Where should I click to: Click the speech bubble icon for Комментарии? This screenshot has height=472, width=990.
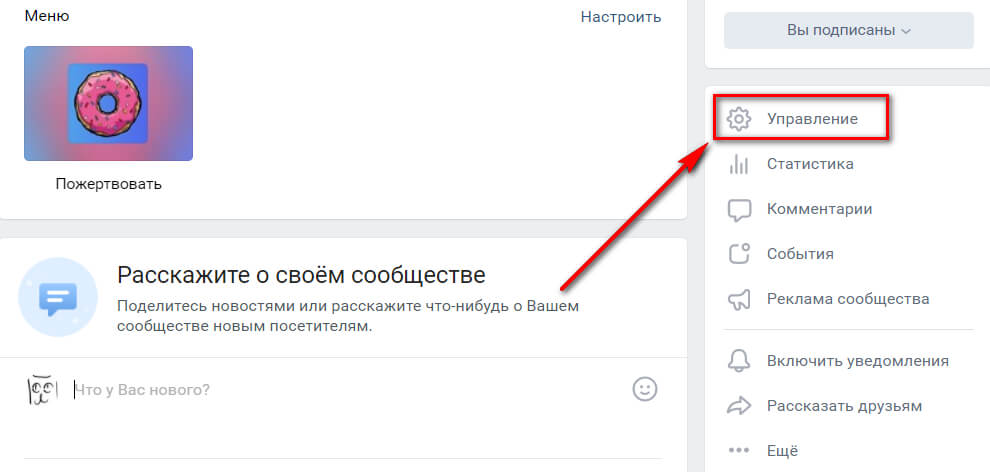[x=739, y=209]
